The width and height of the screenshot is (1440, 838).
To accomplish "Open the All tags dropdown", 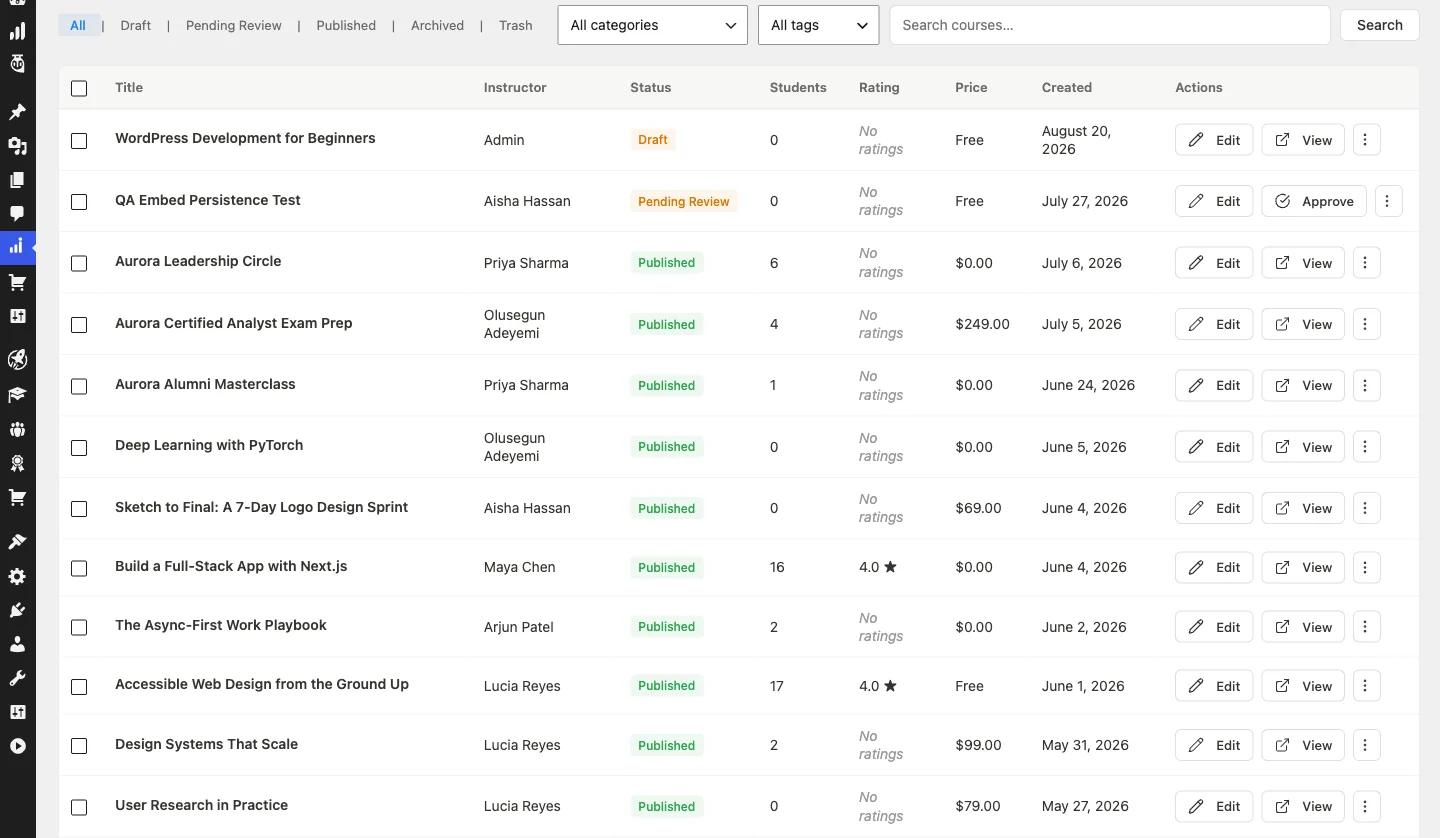I will 818,25.
